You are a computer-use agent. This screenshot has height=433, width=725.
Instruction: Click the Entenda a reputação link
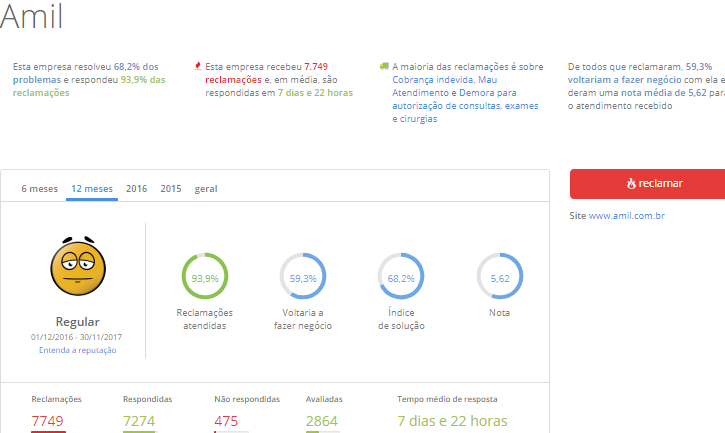pyautogui.click(x=77, y=350)
